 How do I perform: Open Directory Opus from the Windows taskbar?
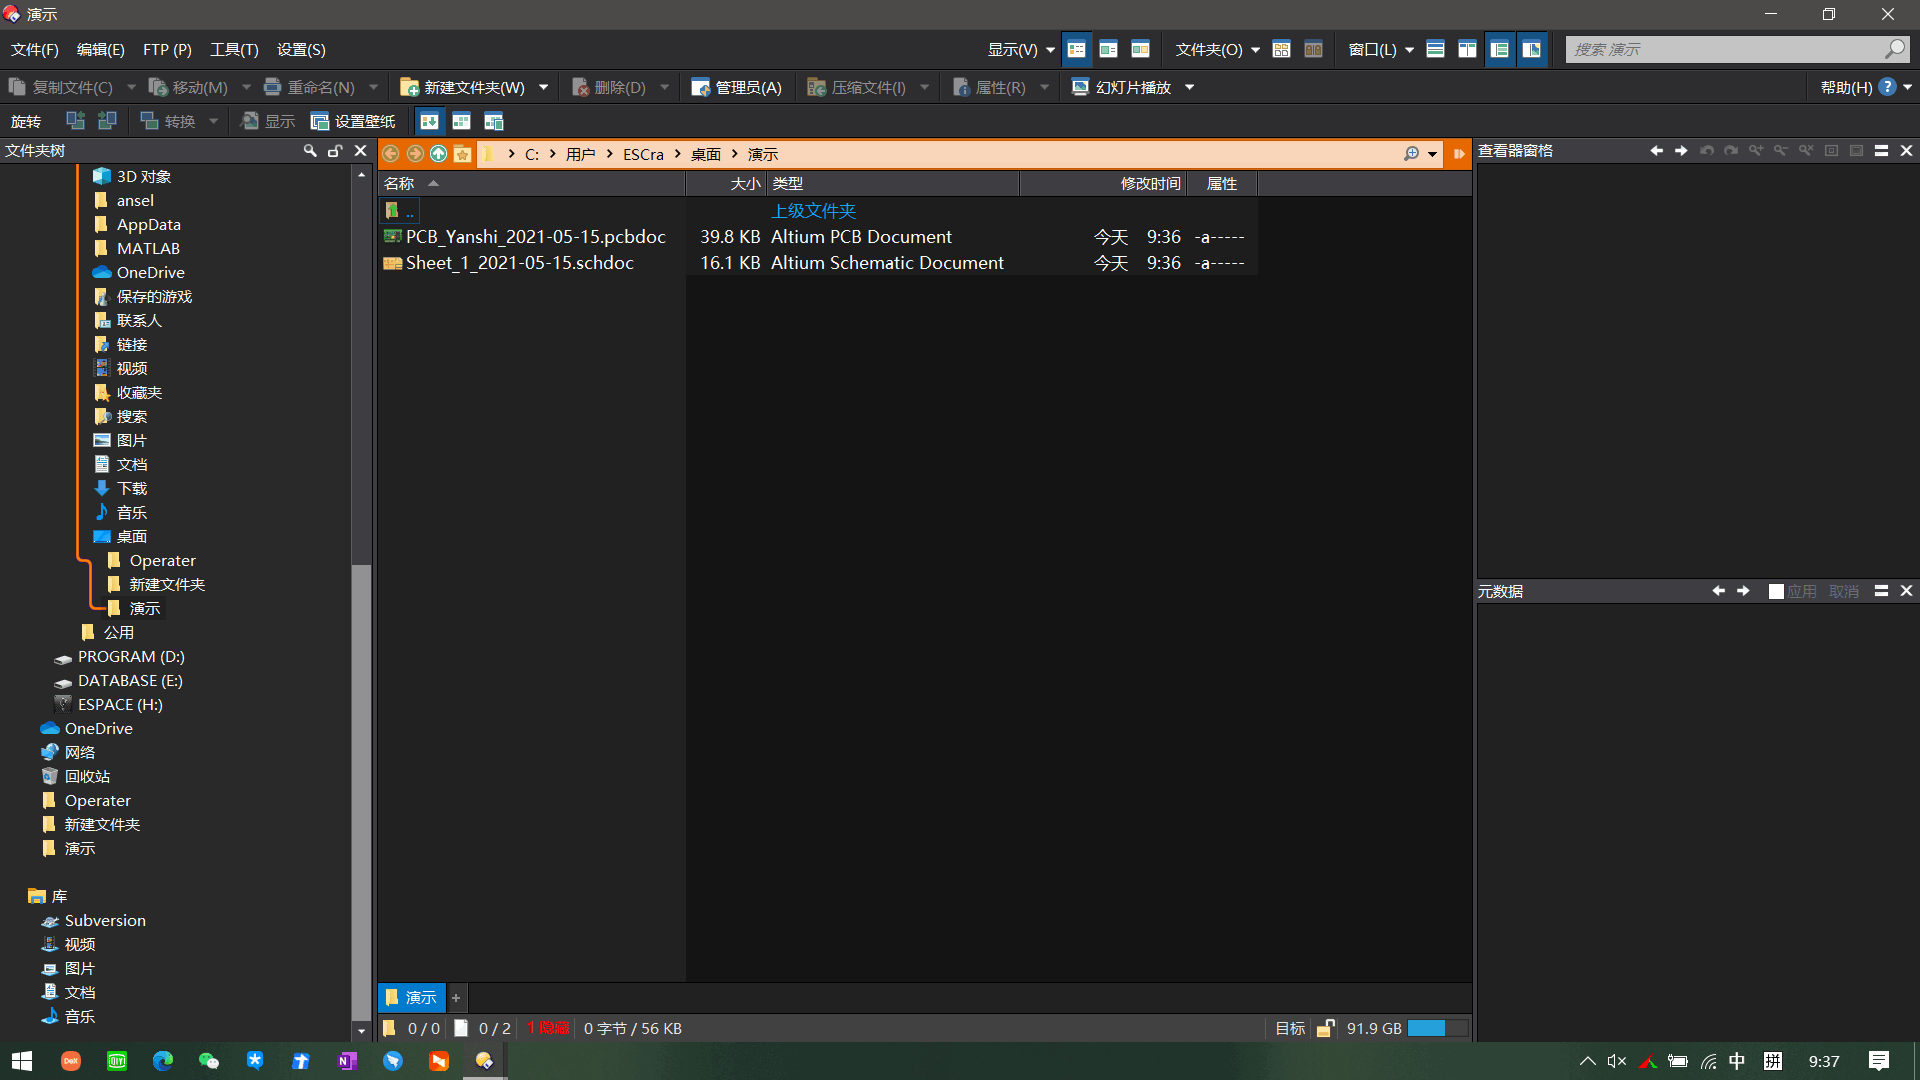[485, 1061]
